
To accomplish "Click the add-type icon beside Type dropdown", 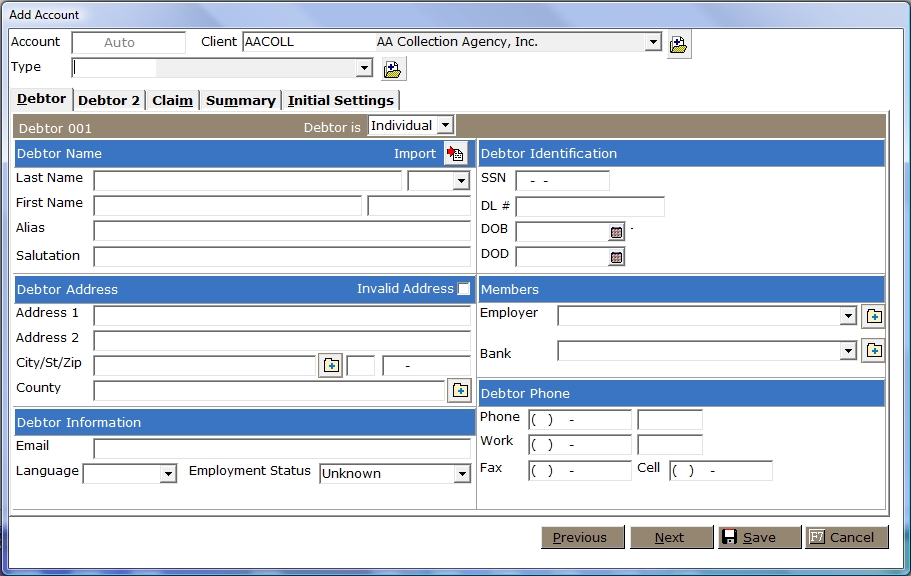I will point(392,69).
